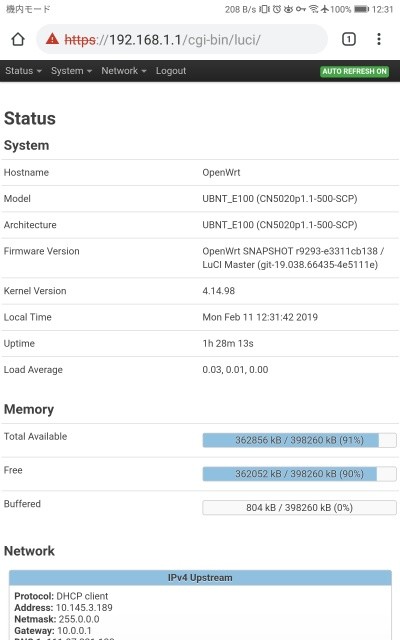400x640 pixels.
Task: Tap the alarm clock icon in status bar
Action: click(277, 9)
